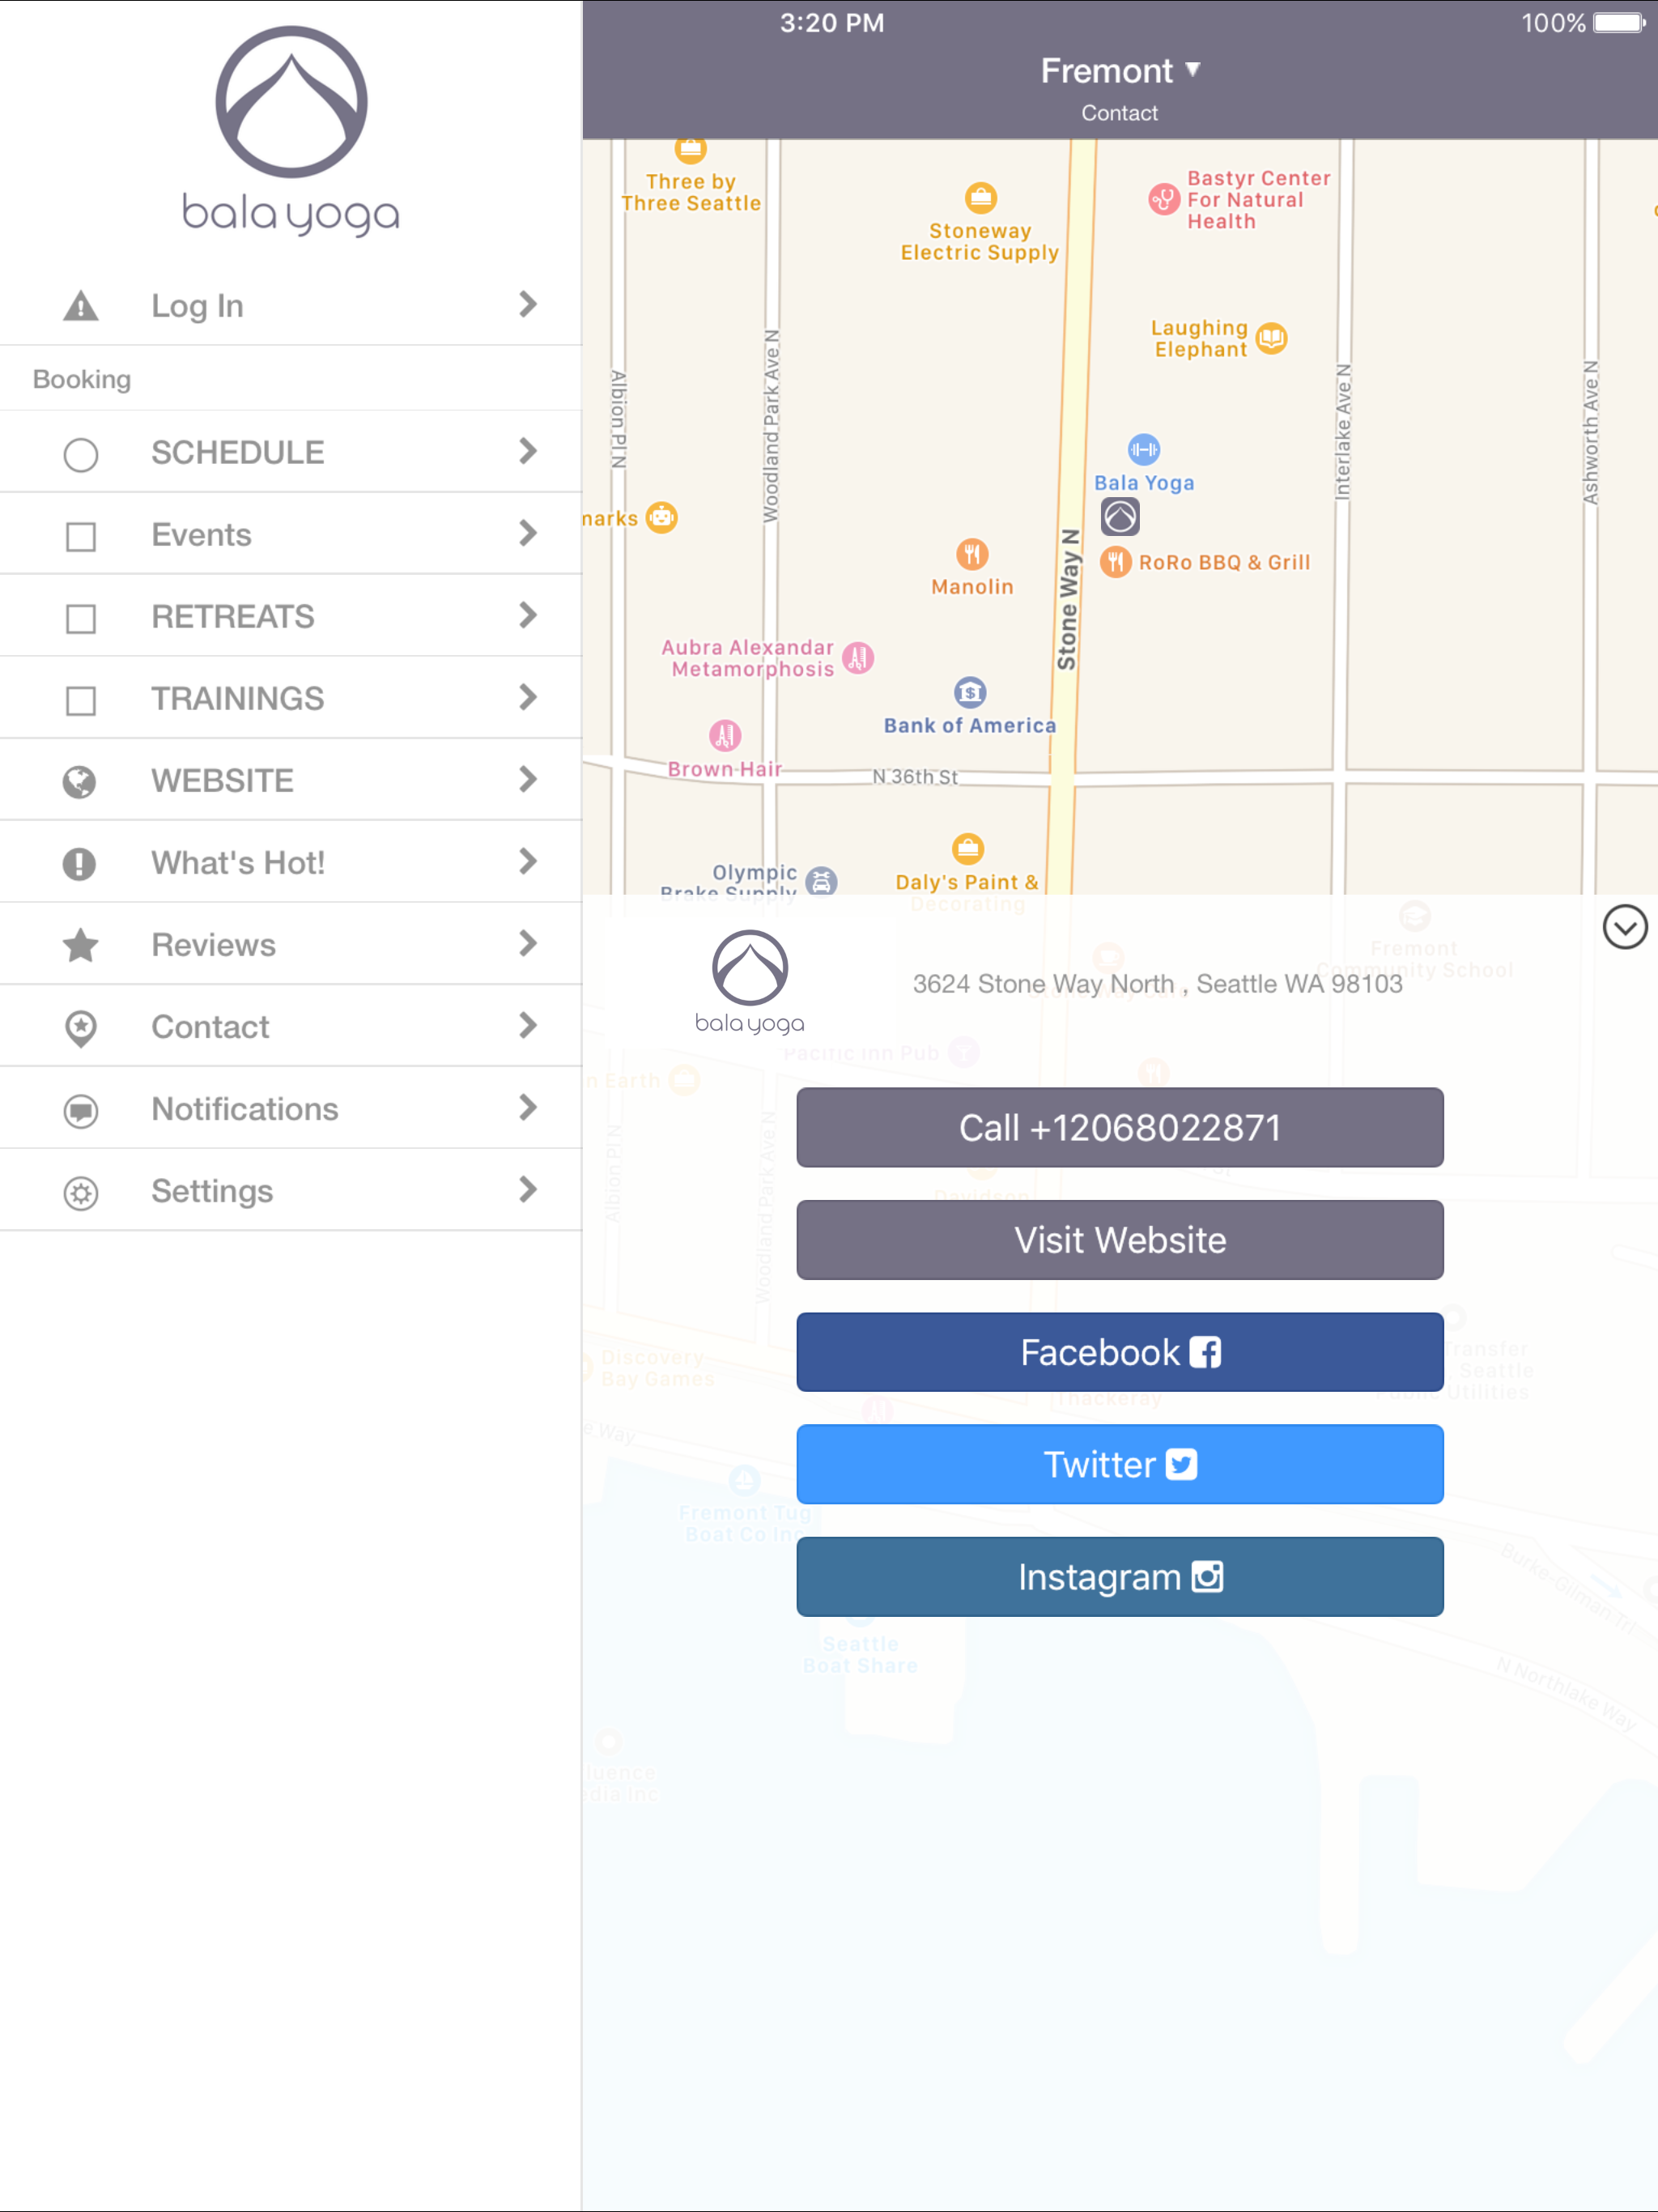1658x2212 pixels.
Task: Tap the Log In warning triangle icon
Action: click(x=81, y=305)
